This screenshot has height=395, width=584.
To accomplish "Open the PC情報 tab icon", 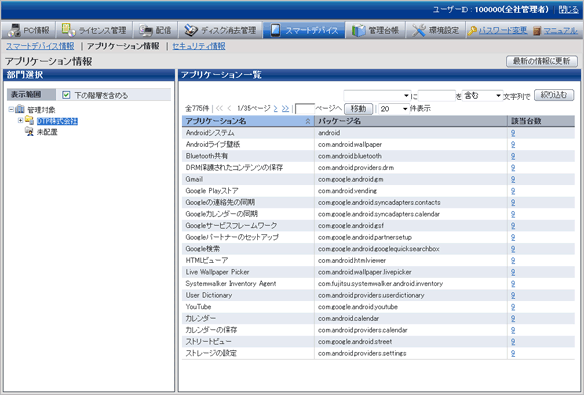I will 14,30.
